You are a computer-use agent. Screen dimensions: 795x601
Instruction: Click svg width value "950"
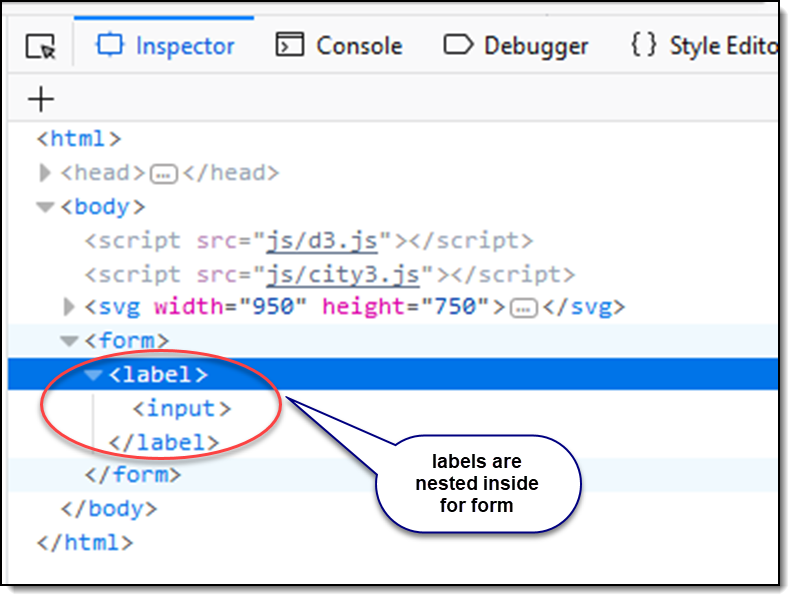click(x=273, y=306)
